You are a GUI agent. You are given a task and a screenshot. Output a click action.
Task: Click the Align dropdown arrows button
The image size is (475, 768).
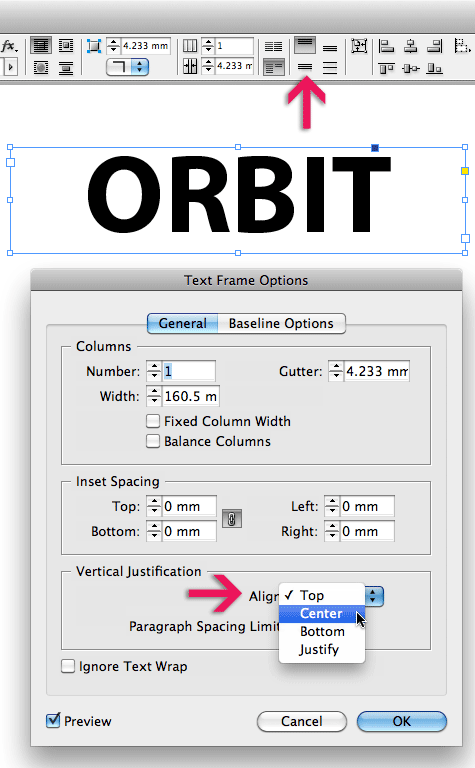point(374,596)
